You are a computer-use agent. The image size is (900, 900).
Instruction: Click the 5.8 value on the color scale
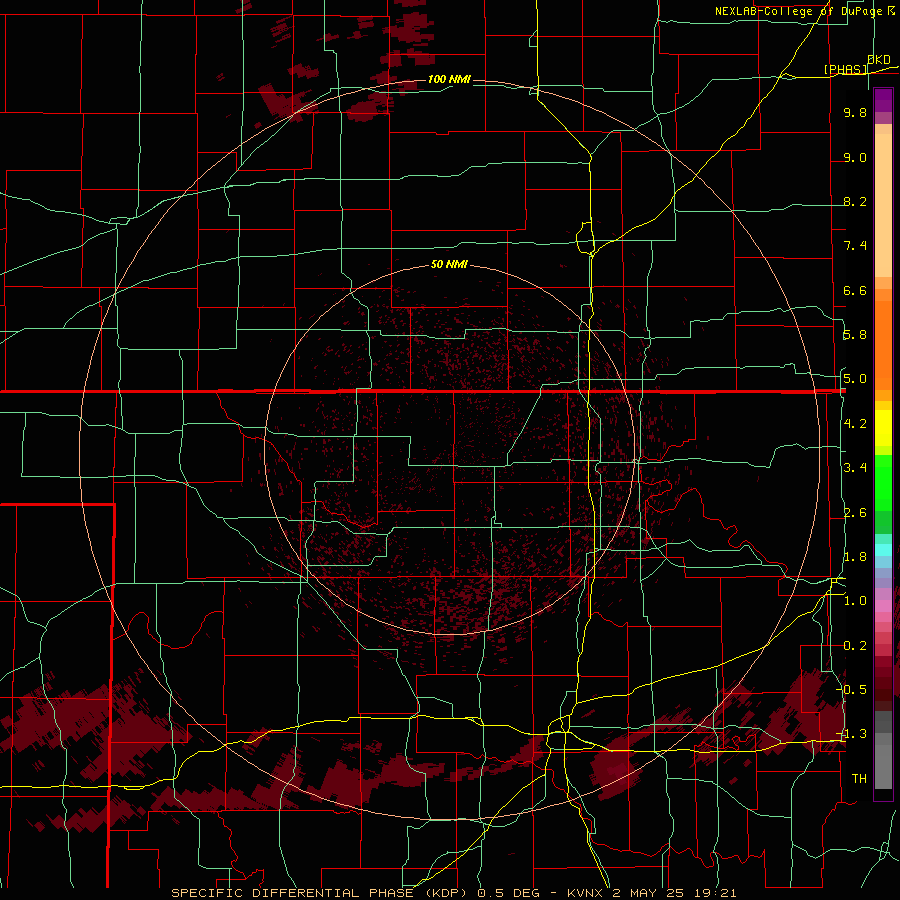pyautogui.click(x=855, y=335)
